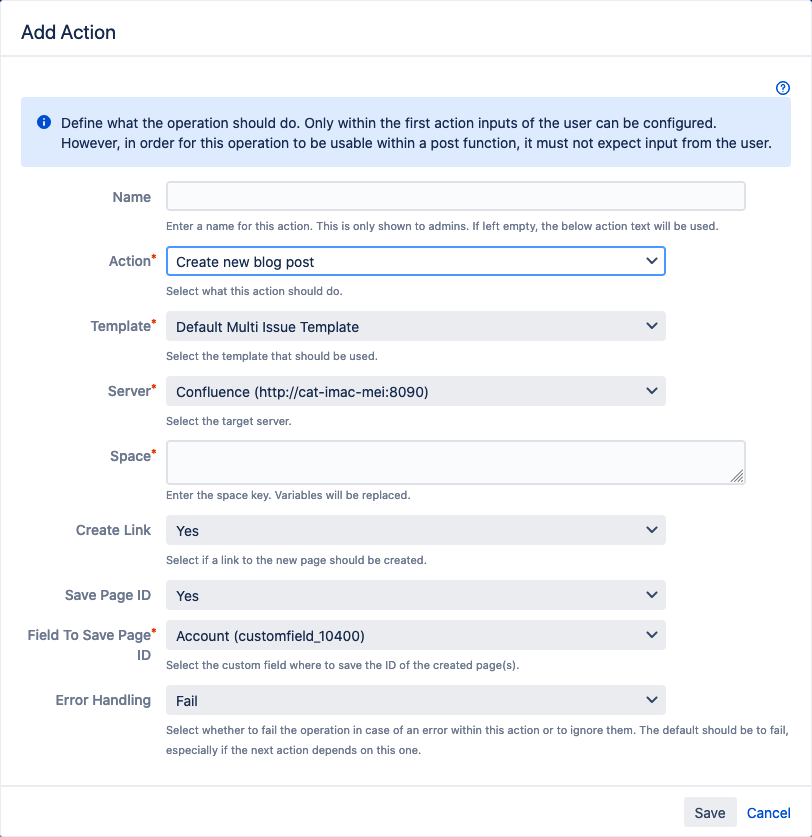Open the Server dropdown

(415, 392)
